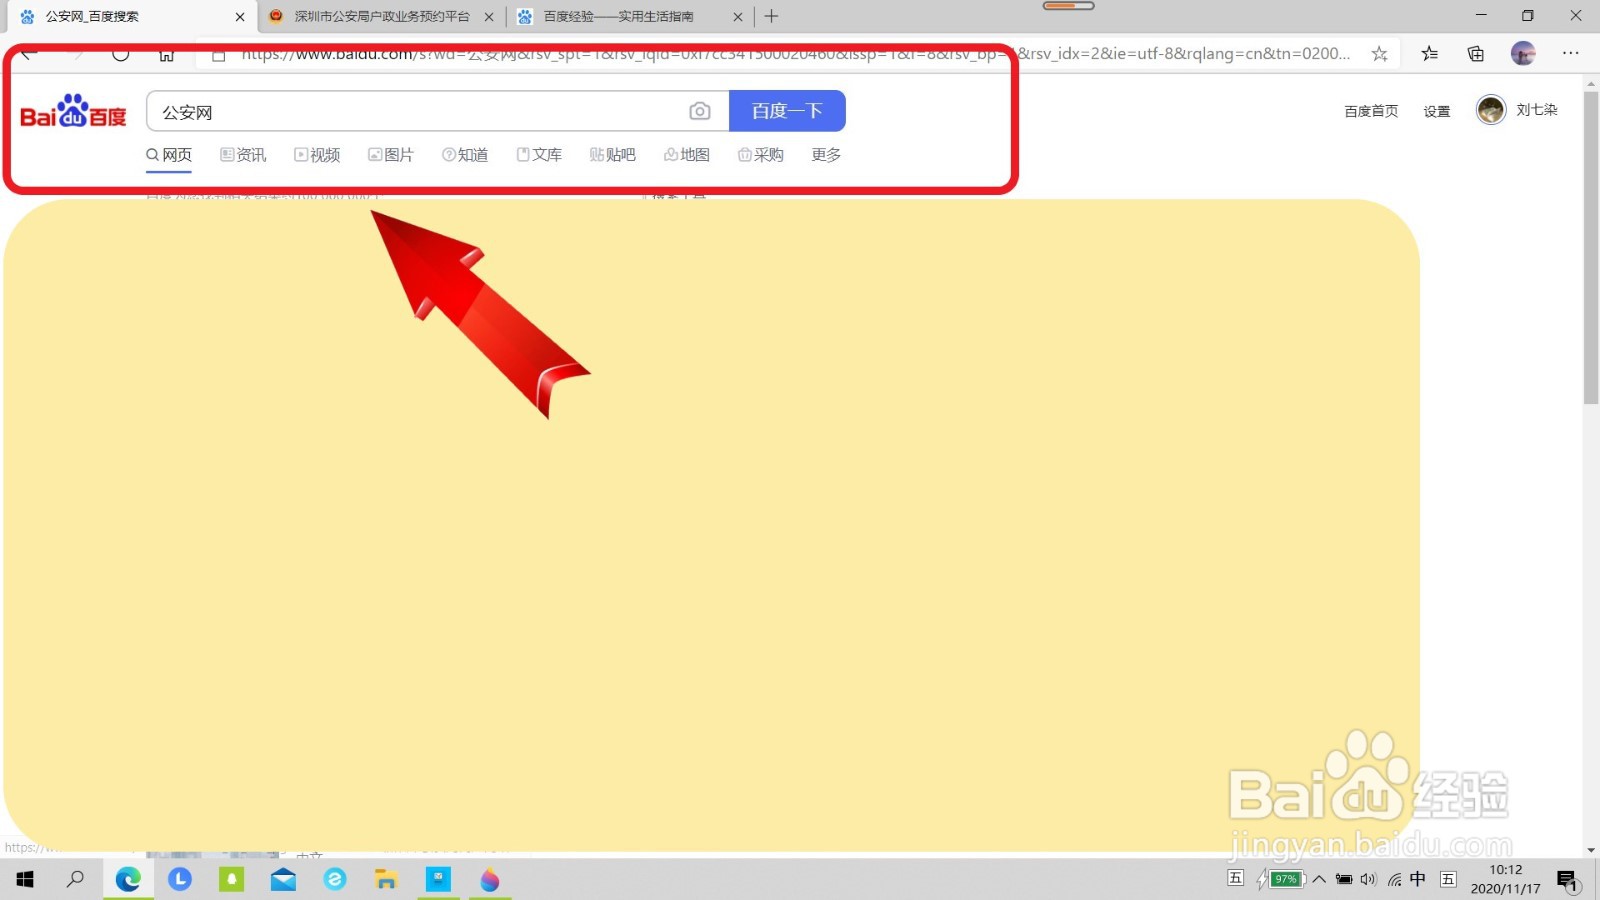The height and width of the screenshot is (900, 1600).
Task: Click the browser profile picture
Action: tap(1523, 54)
